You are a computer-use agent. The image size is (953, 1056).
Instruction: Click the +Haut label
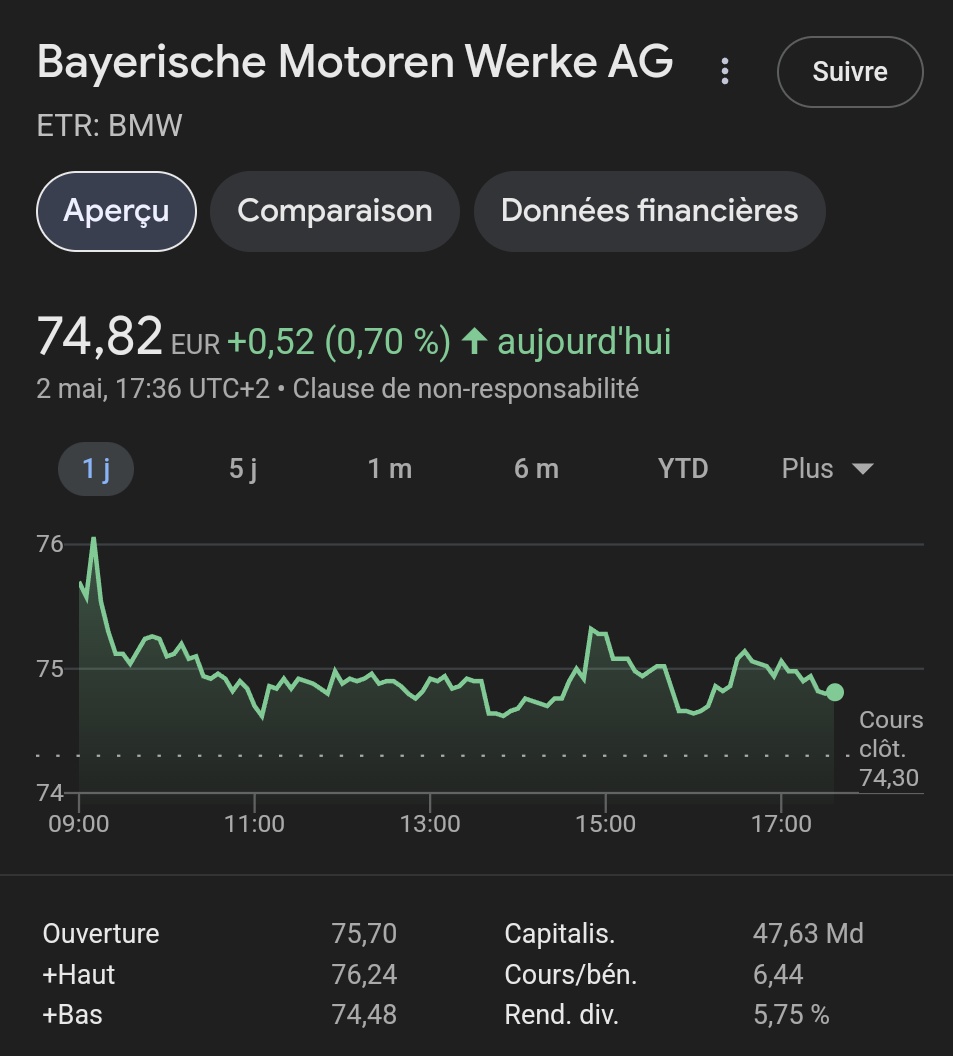79,975
